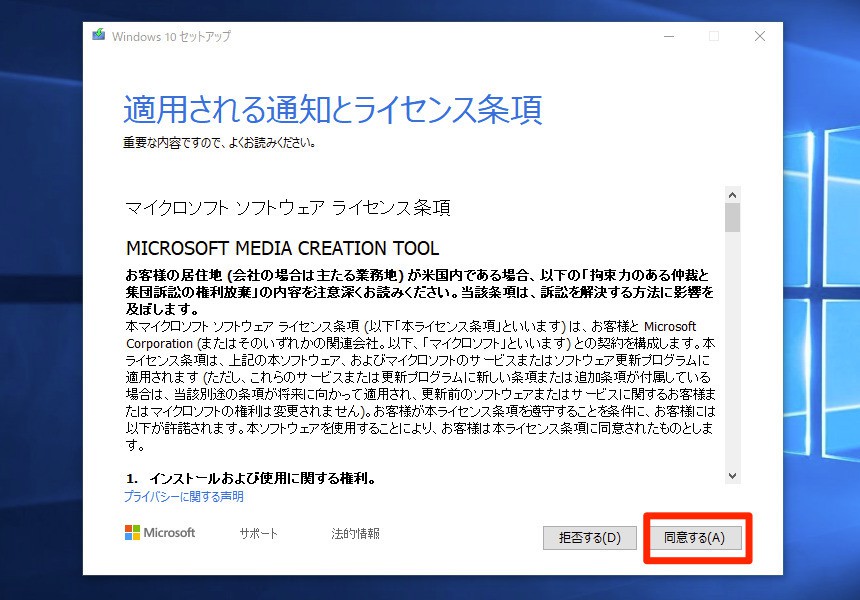This screenshot has height=600, width=860.
Task: Click the 拒否する(D) decline button
Action: (590, 537)
